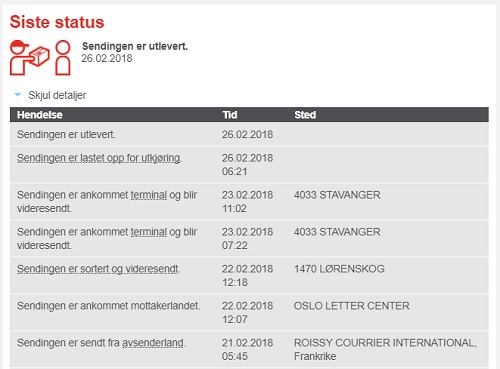
Task: Click the '1470 LØRENSKOG' location cell
Action: [x=339, y=269]
